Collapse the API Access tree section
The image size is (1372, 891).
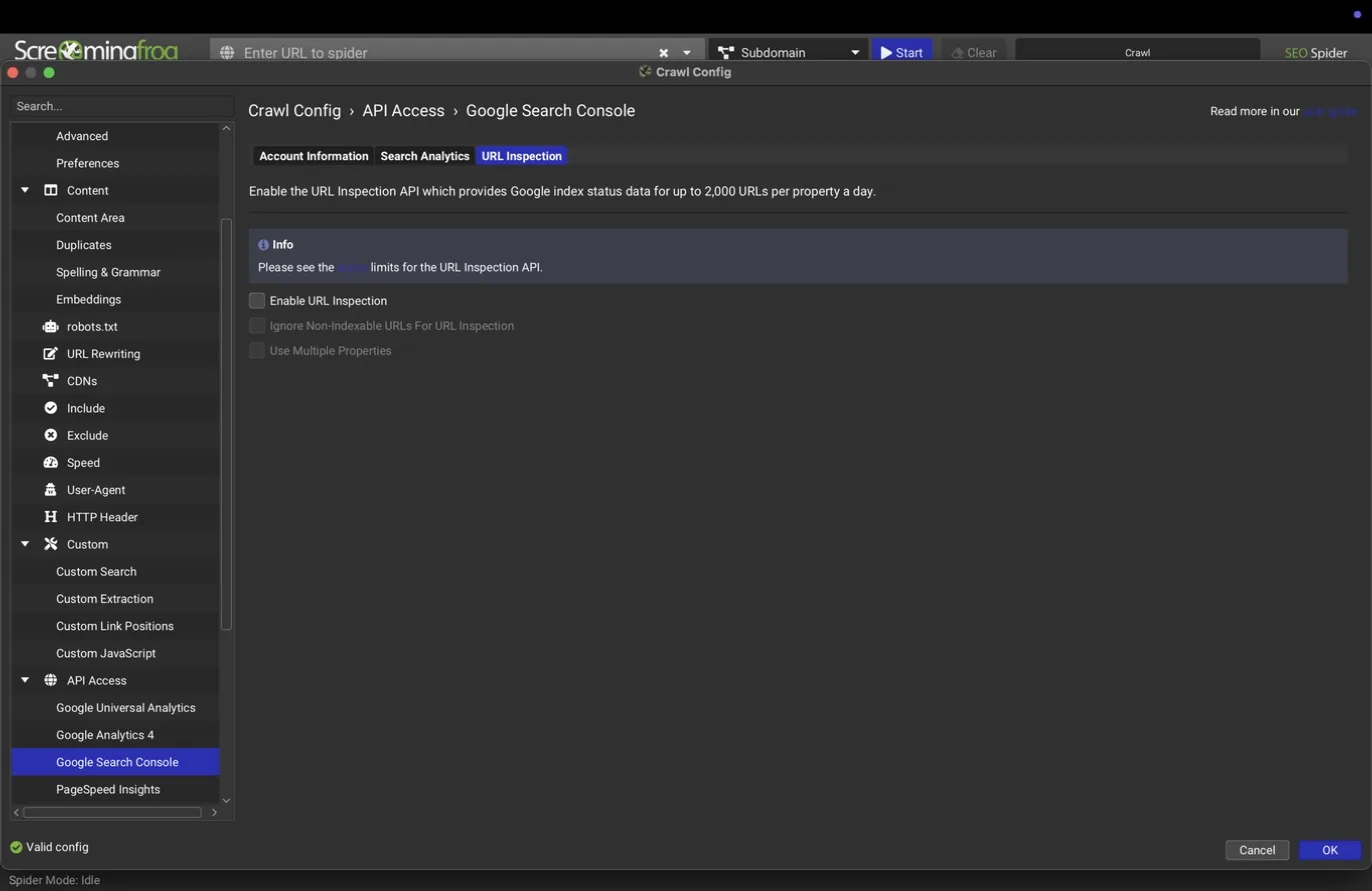click(x=25, y=680)
